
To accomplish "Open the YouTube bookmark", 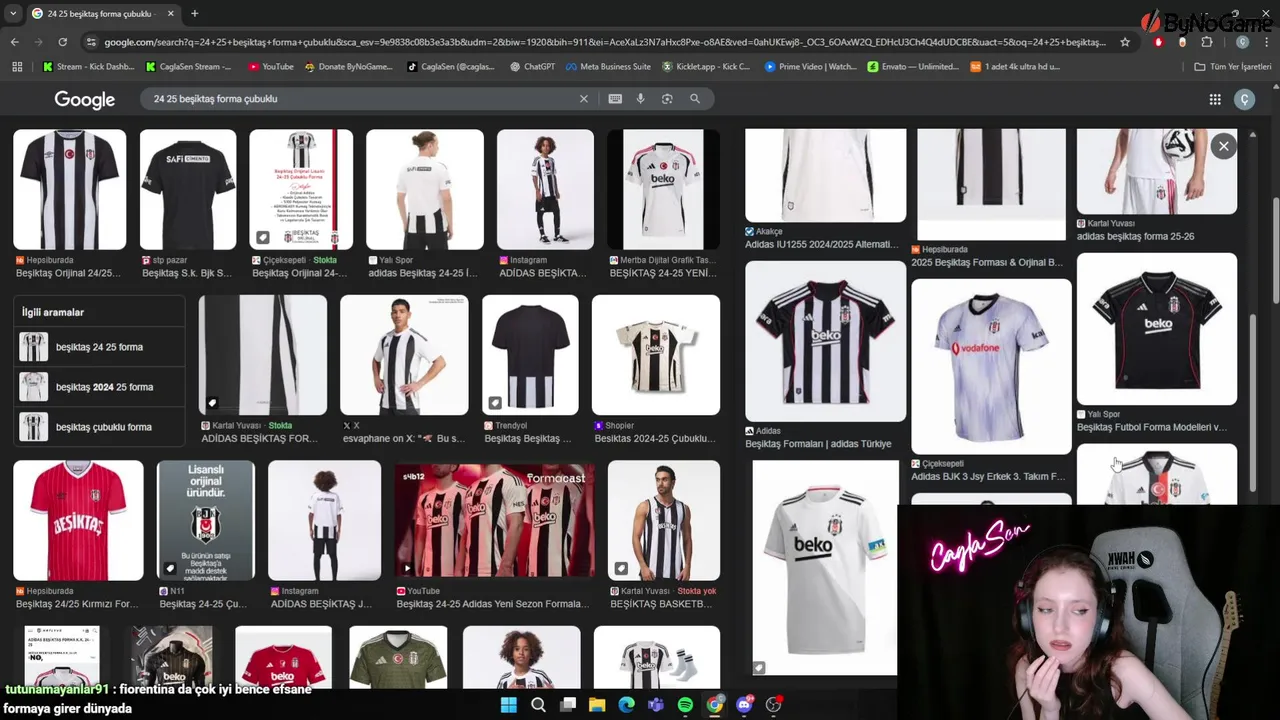I will (270, 67).
